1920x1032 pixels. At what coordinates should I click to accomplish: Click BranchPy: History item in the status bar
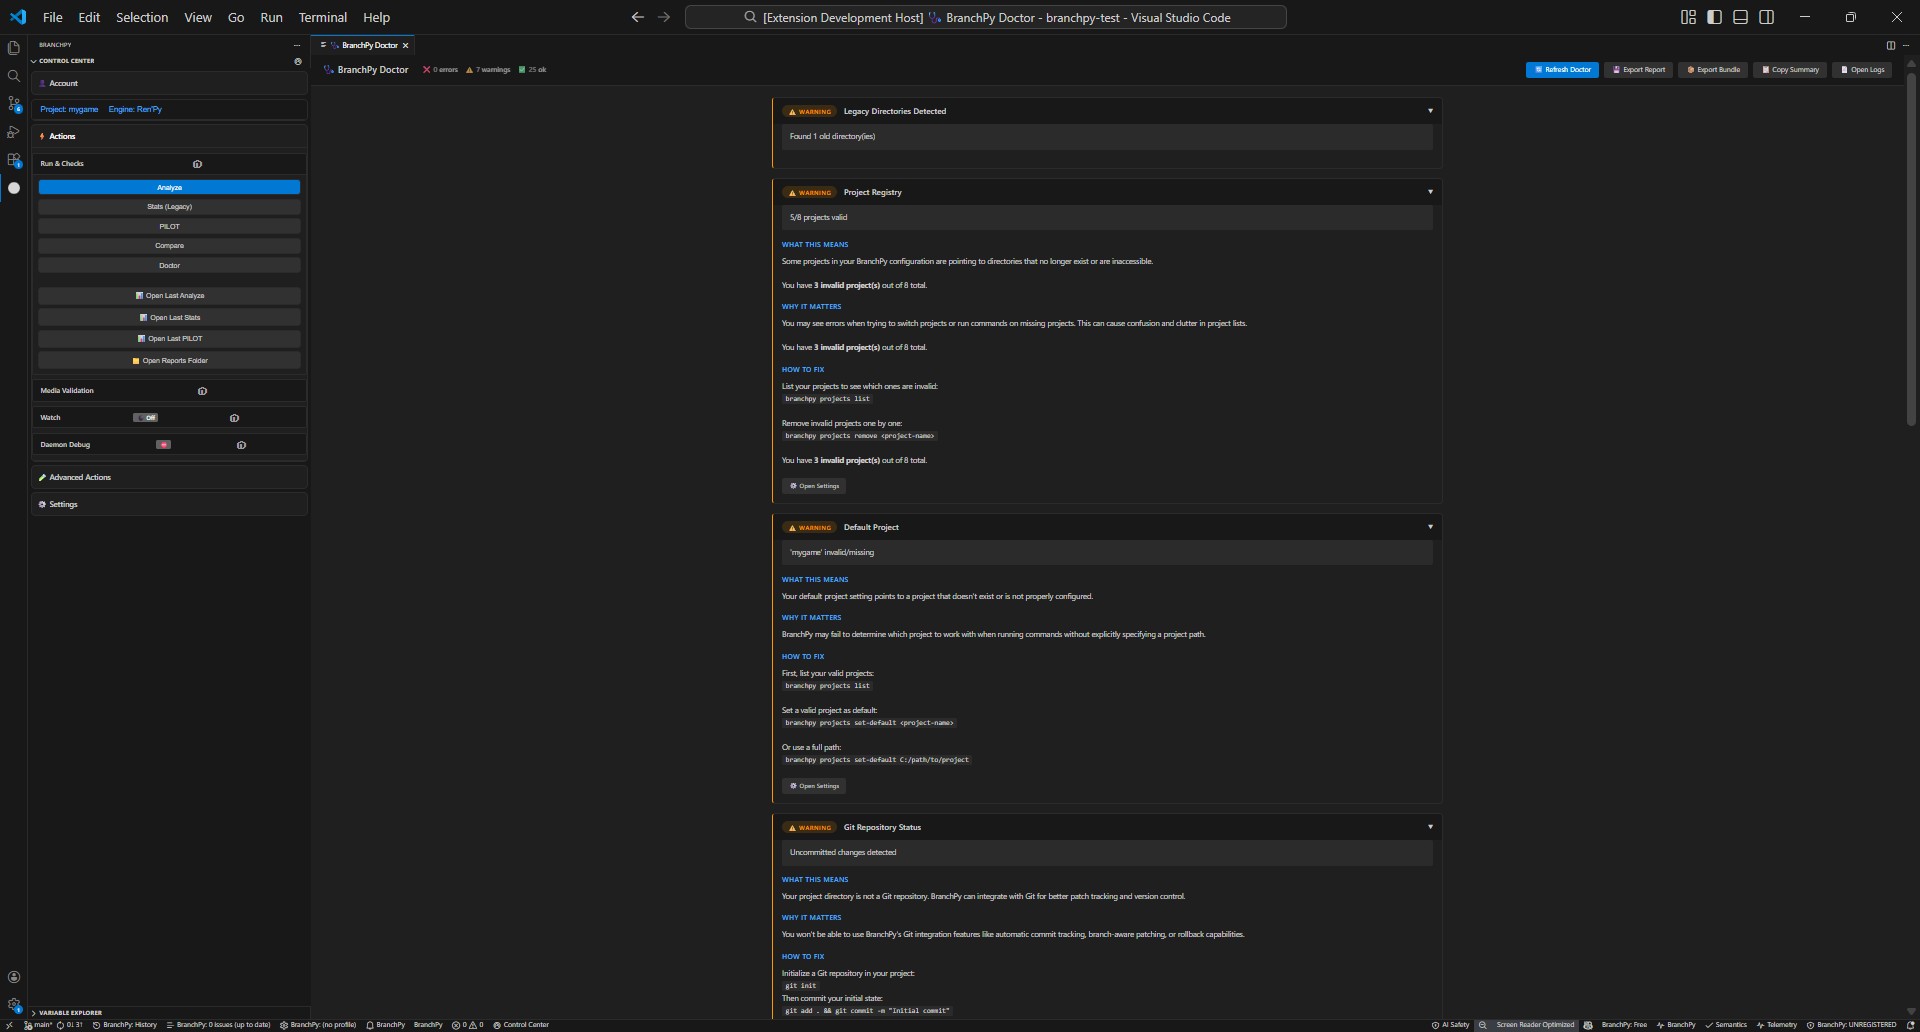pyautogui.click(x=125, y=1025)
